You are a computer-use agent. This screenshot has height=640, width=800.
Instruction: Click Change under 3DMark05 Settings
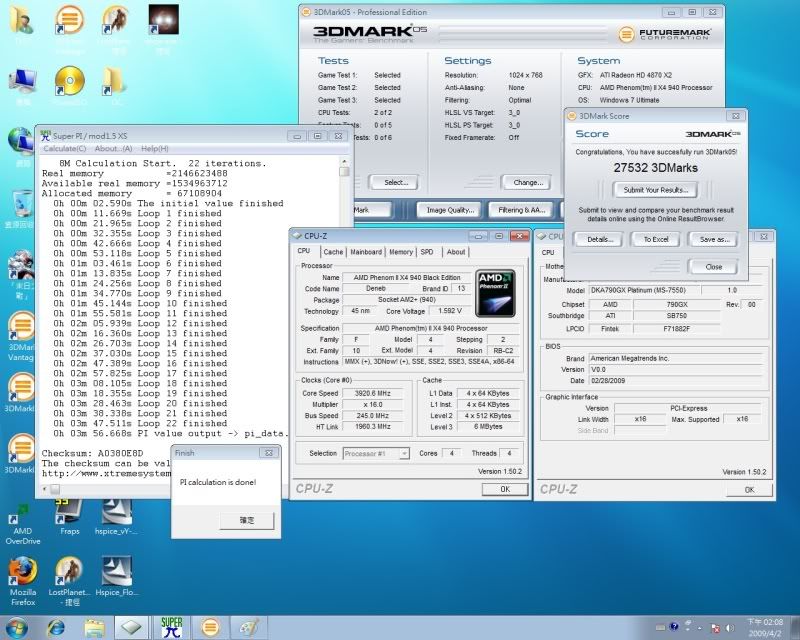point(528,182)
